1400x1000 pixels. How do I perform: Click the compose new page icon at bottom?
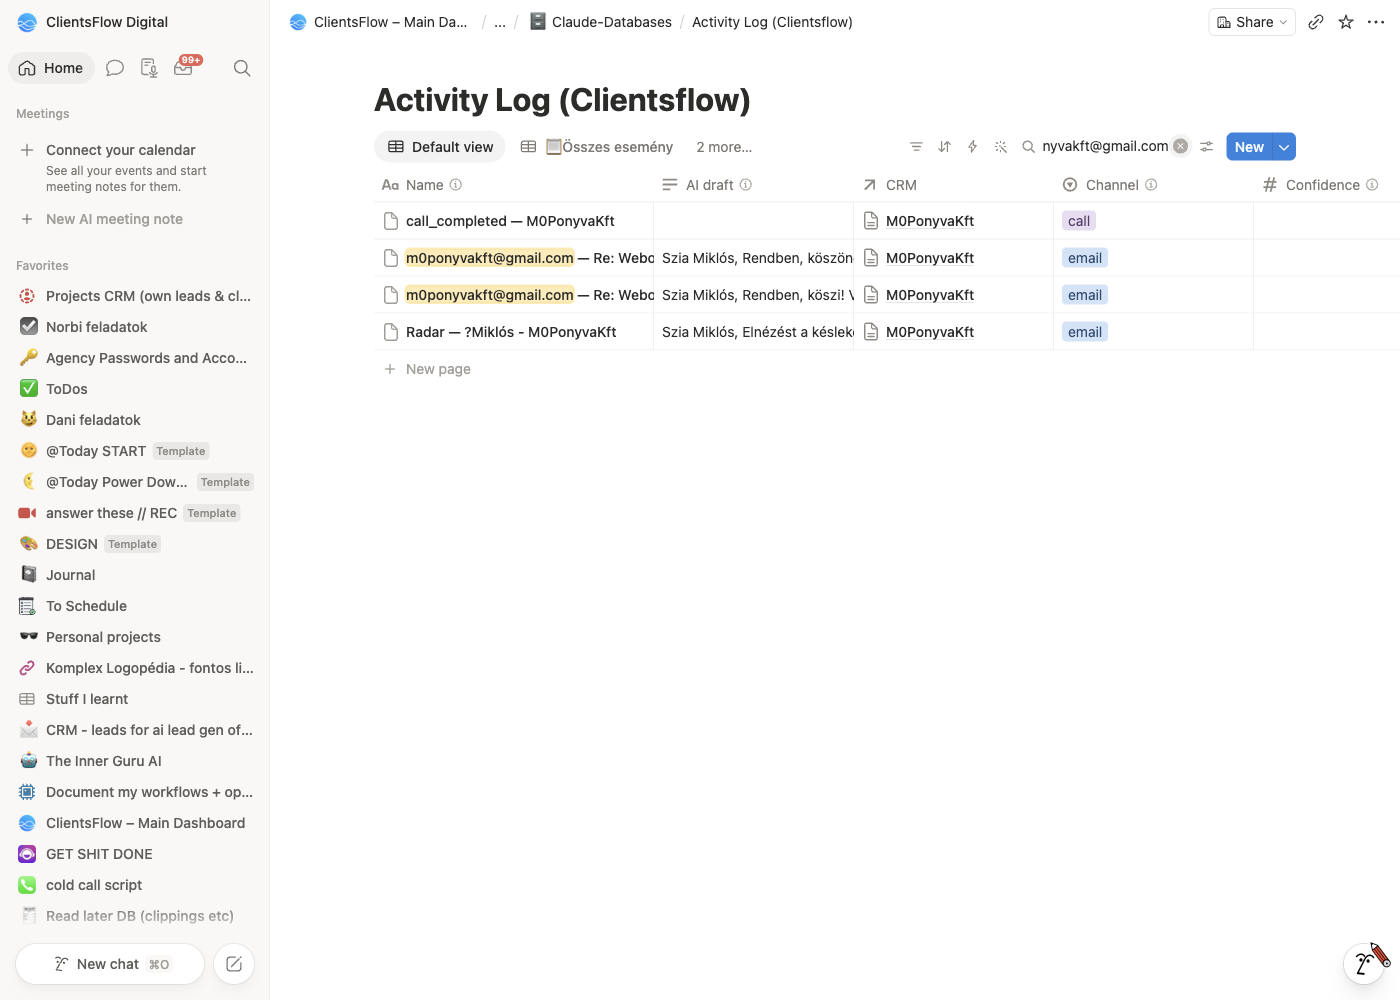[x=234, y=964]
